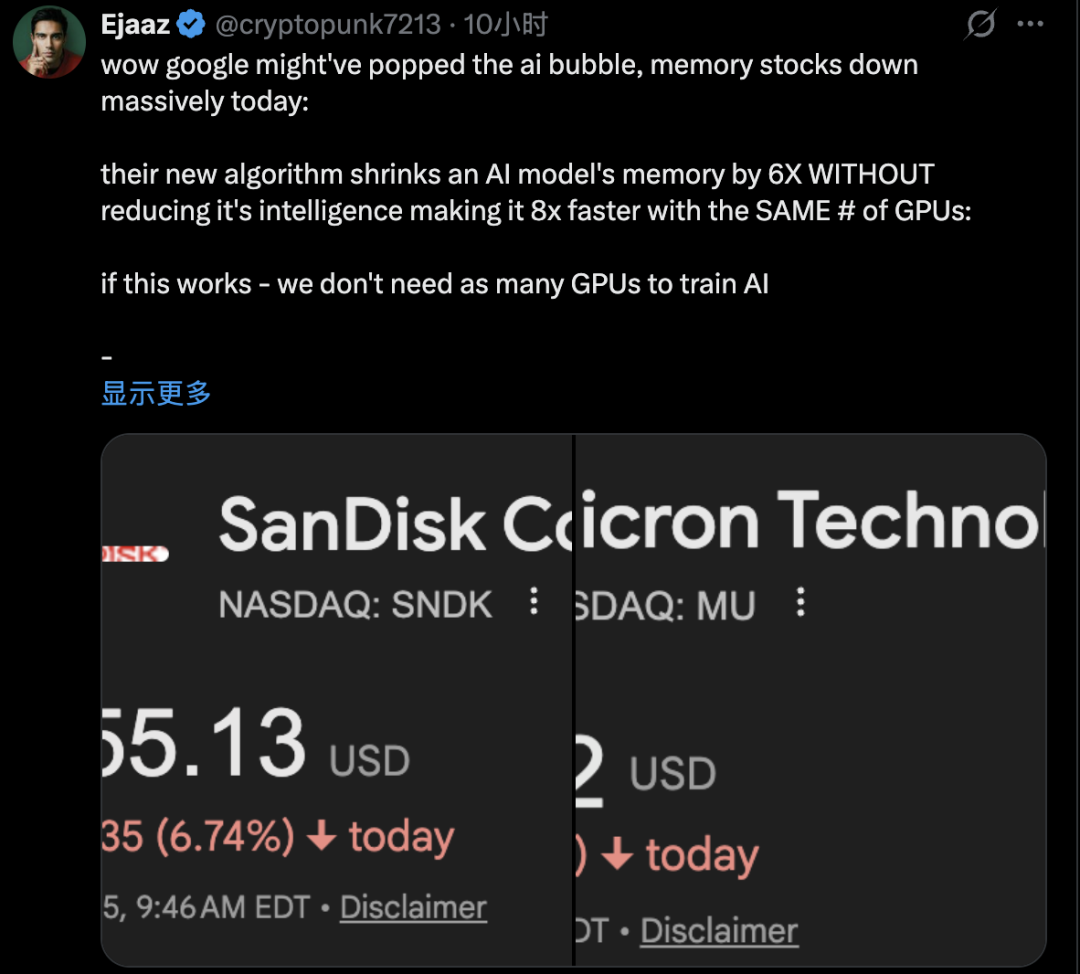Screen dimensions: 1080x974
Task: Click the 55.13 USD price figure
Action: (255, 746)
